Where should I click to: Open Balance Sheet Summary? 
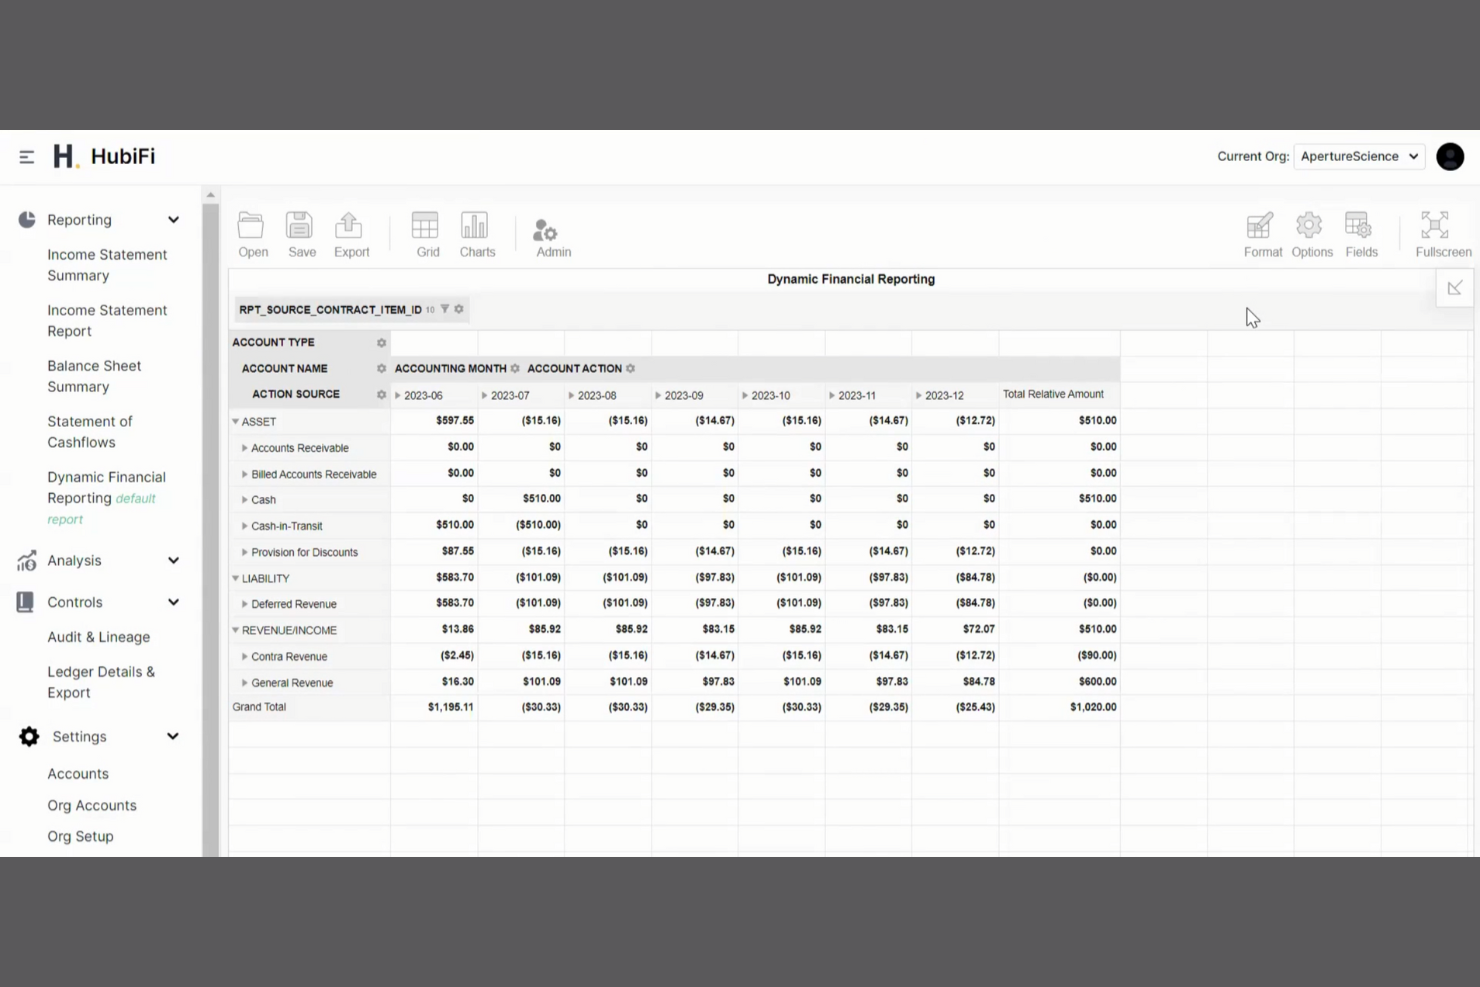[94, 376]
